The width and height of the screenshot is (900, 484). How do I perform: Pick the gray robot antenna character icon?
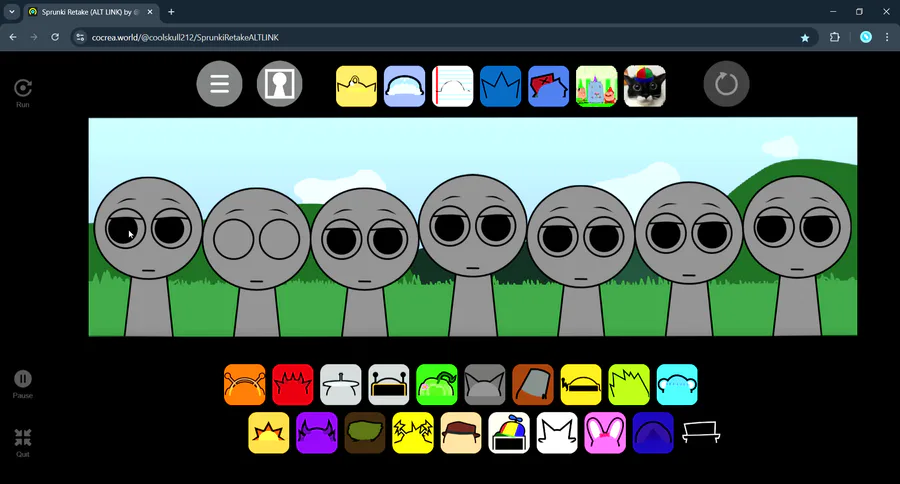[389, 385]
